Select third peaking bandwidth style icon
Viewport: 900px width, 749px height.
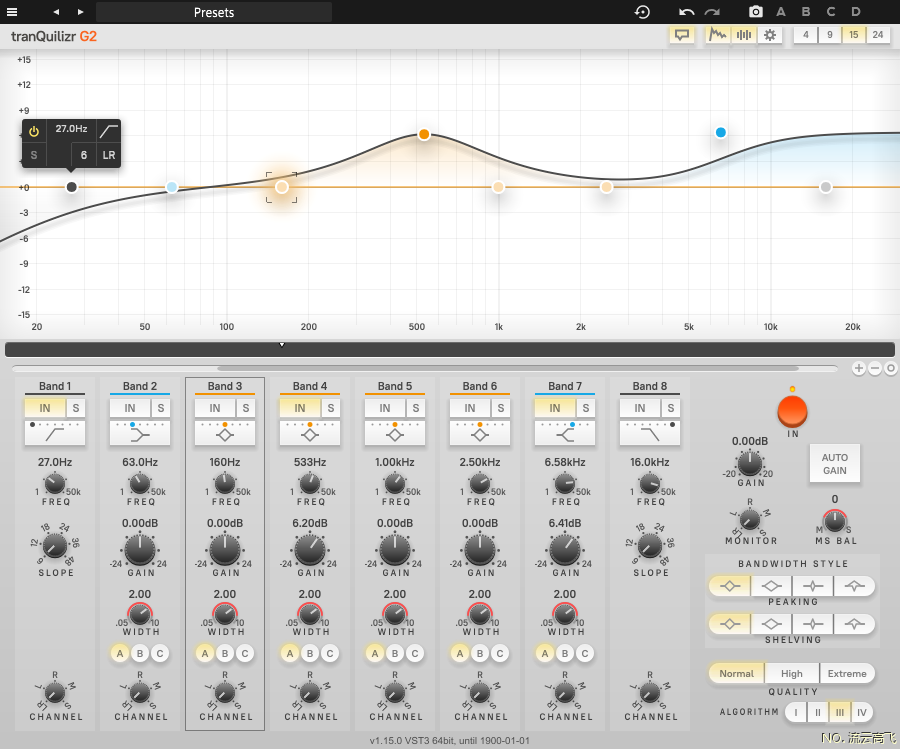click(x=813, y=586)
